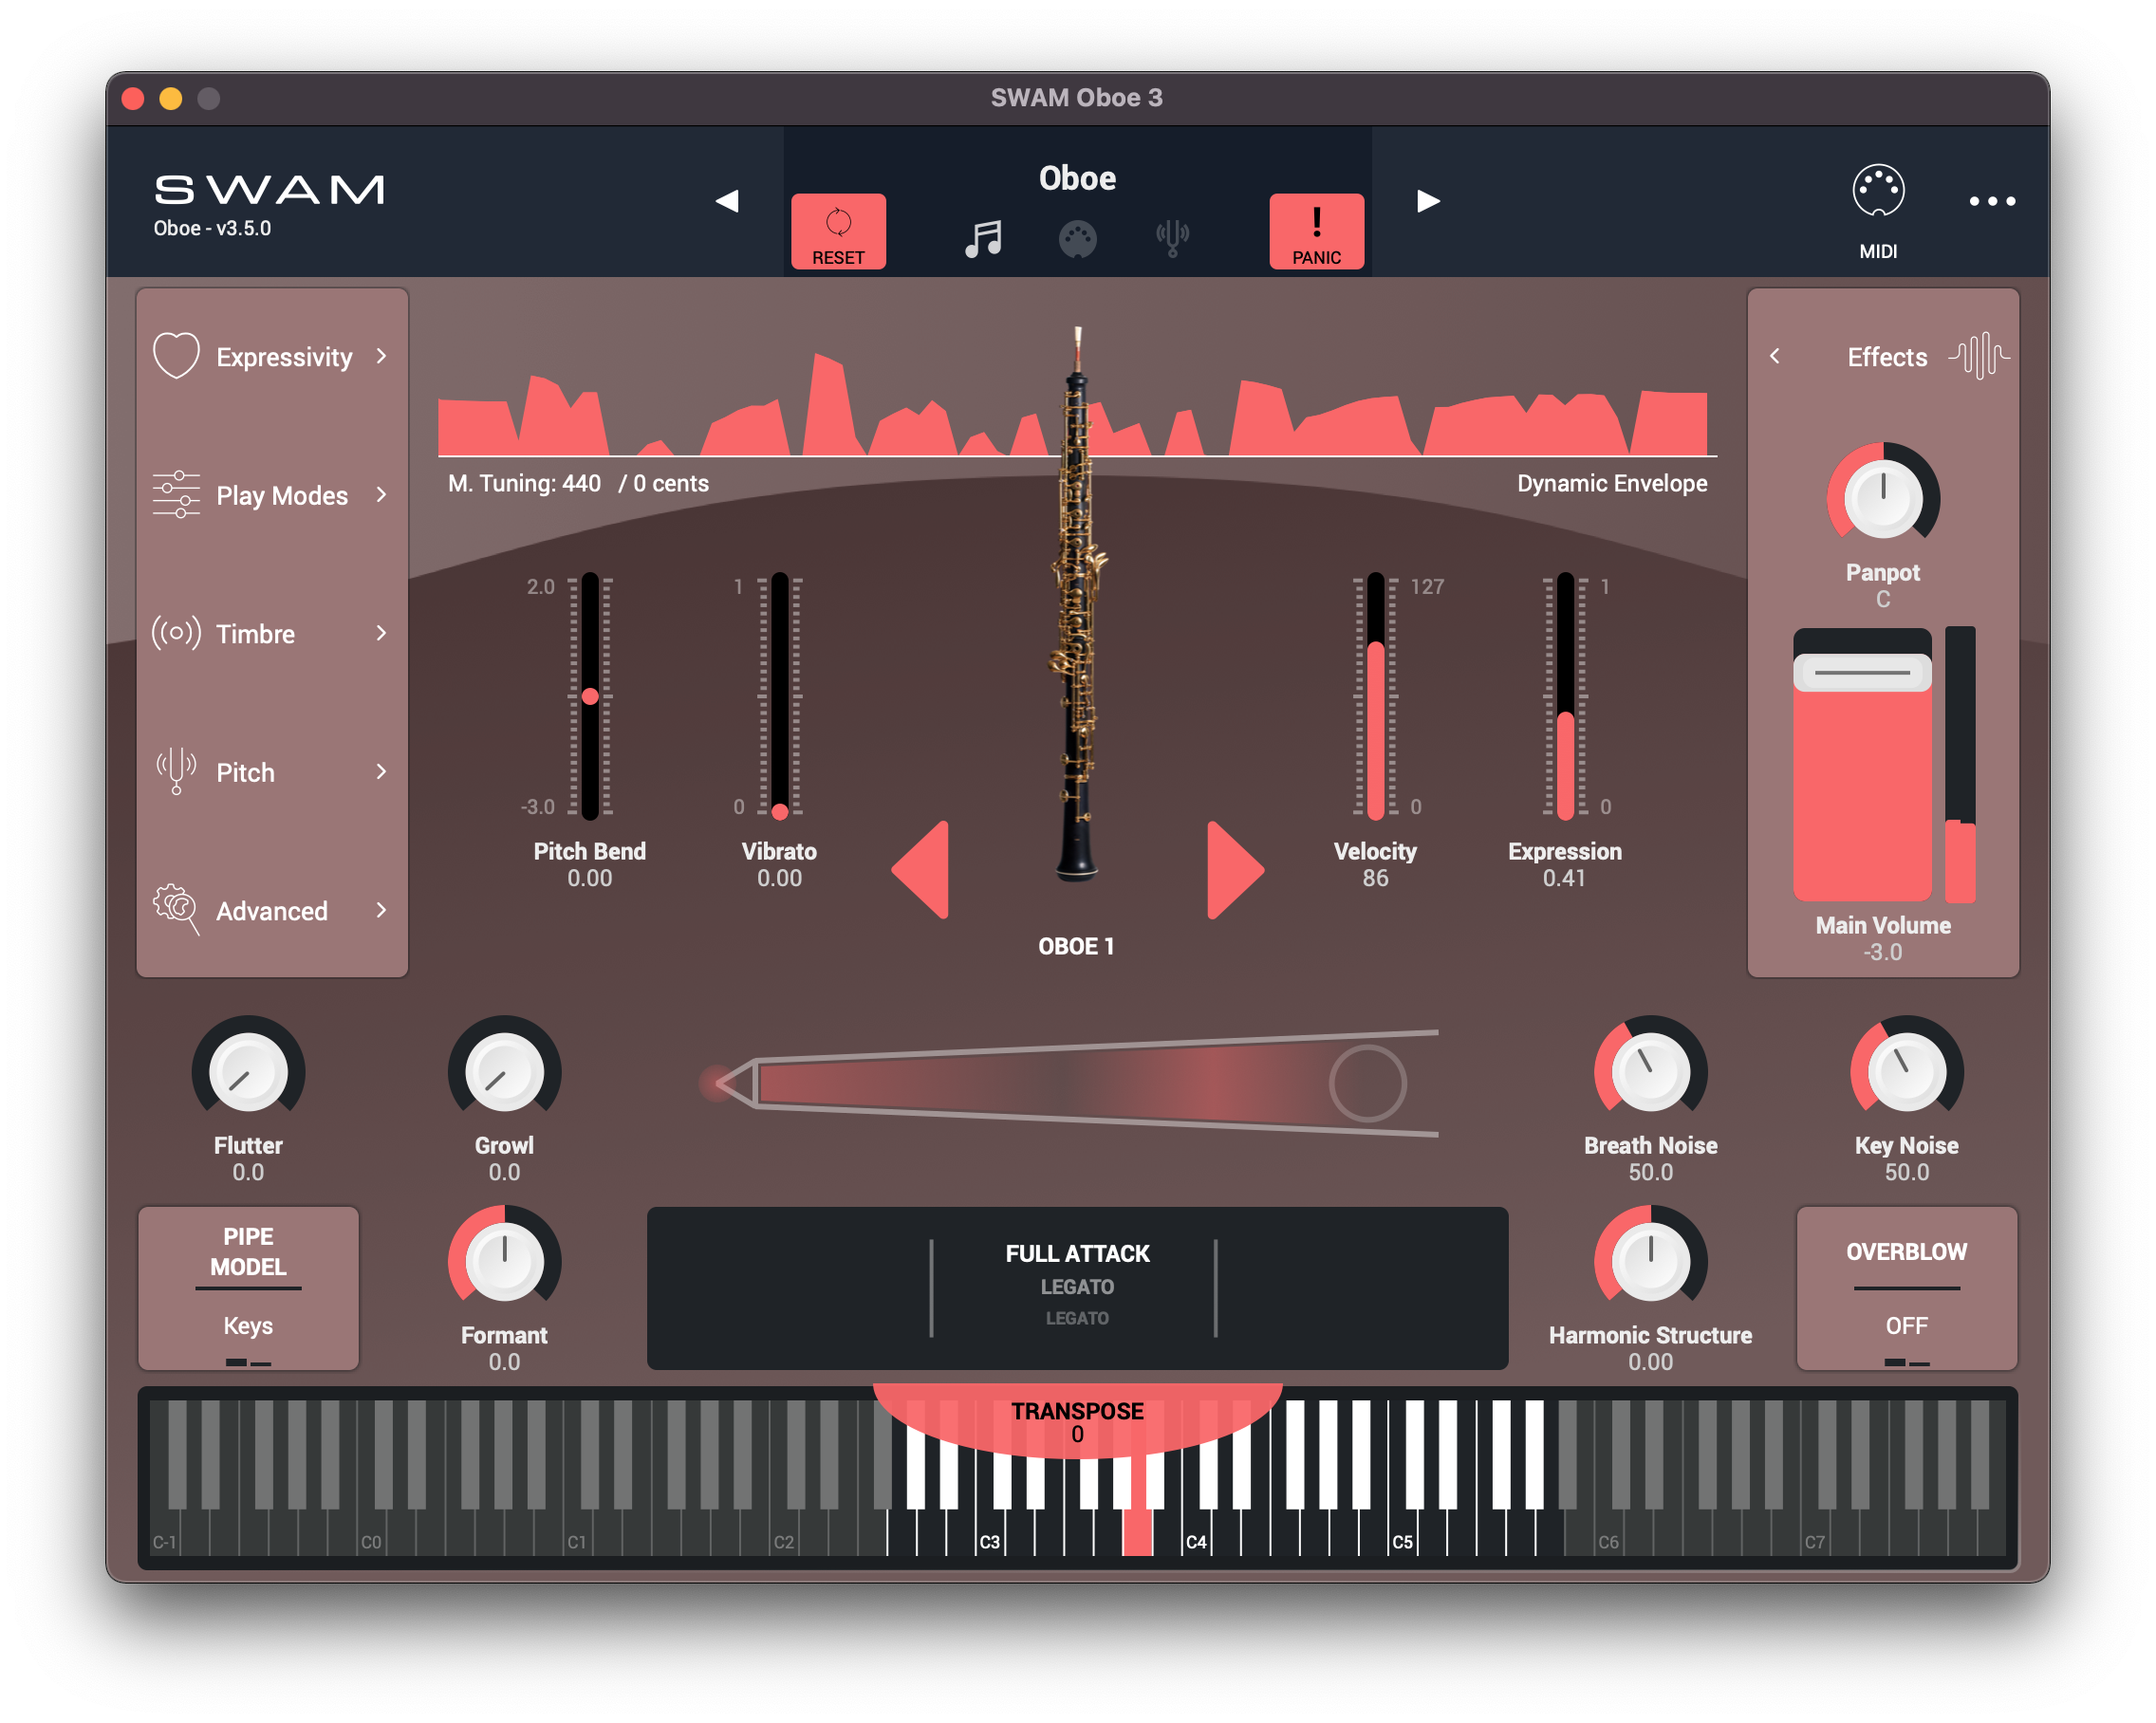Click the Formant knob
This screenshot has width=2156, height=1723.
(x=504, y=1260)
